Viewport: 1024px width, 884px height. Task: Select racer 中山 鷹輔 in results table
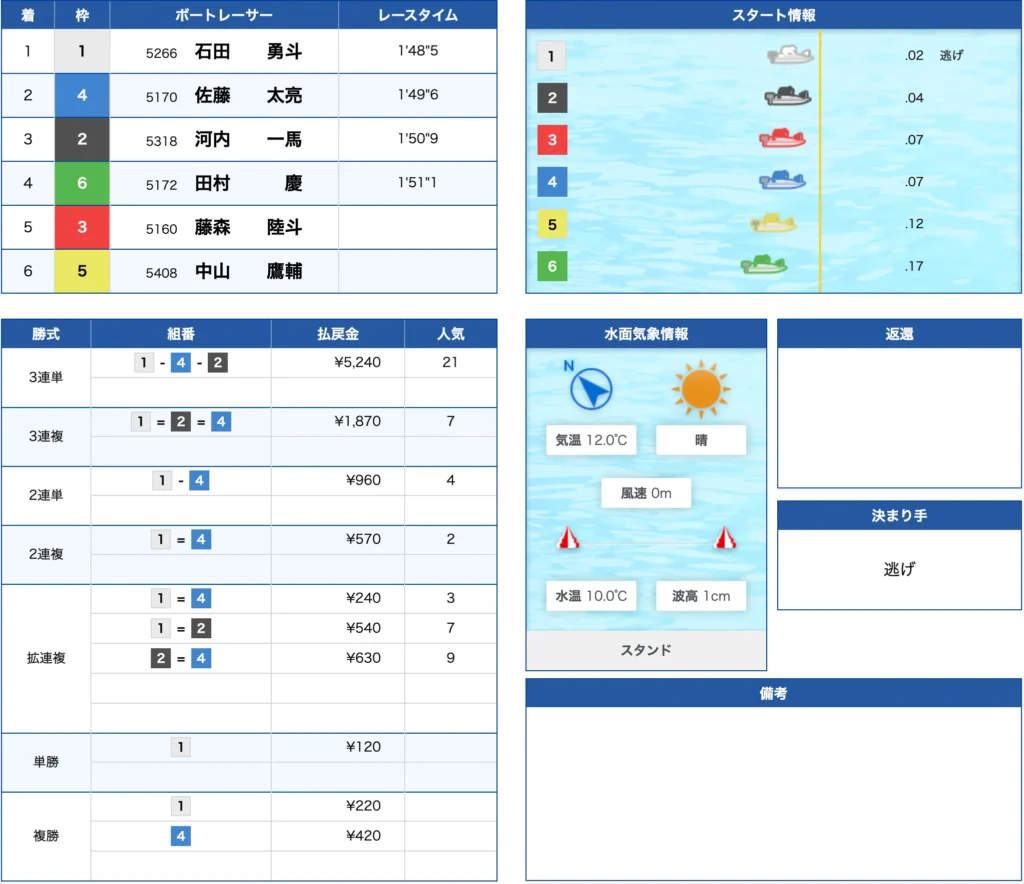tap(248, 272)
